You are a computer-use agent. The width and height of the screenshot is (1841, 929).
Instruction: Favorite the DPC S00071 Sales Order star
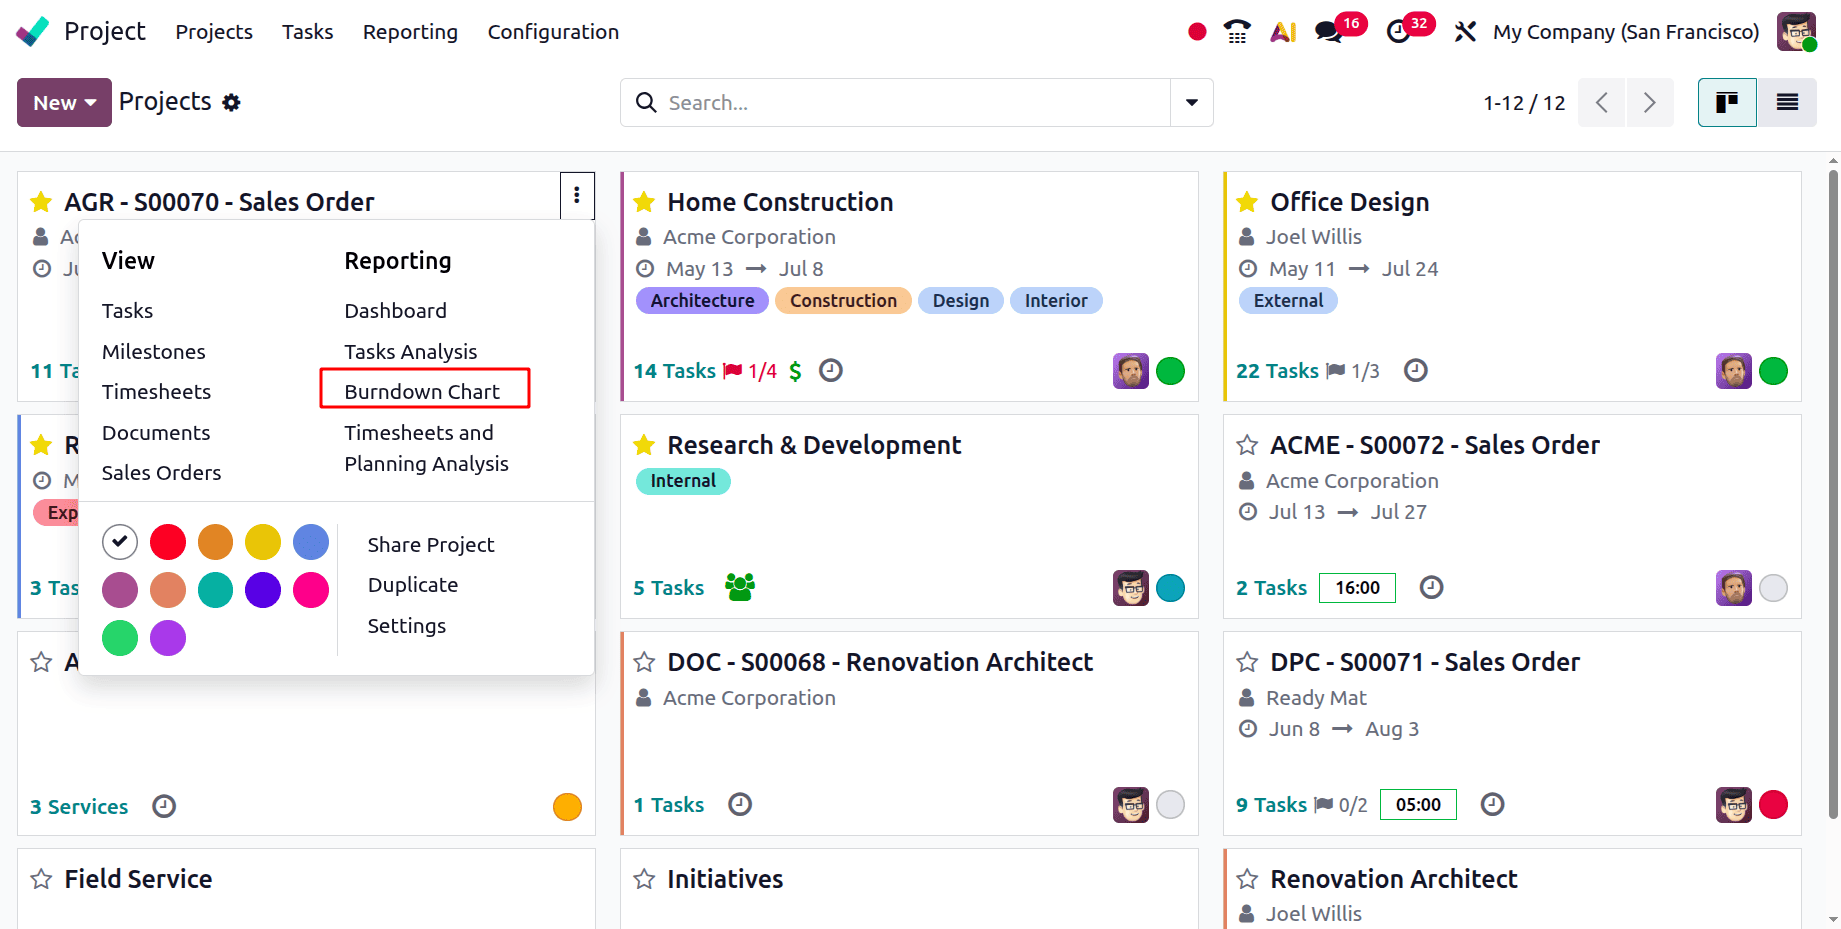click(x=1247, y=662)
